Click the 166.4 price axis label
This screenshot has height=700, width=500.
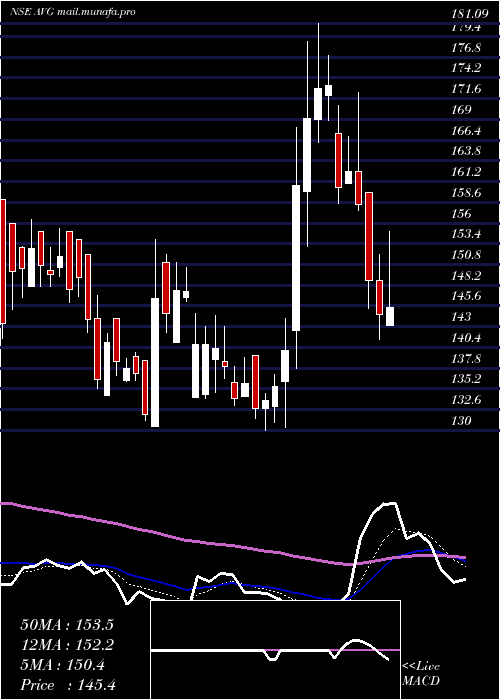click(x=466, y=131)
